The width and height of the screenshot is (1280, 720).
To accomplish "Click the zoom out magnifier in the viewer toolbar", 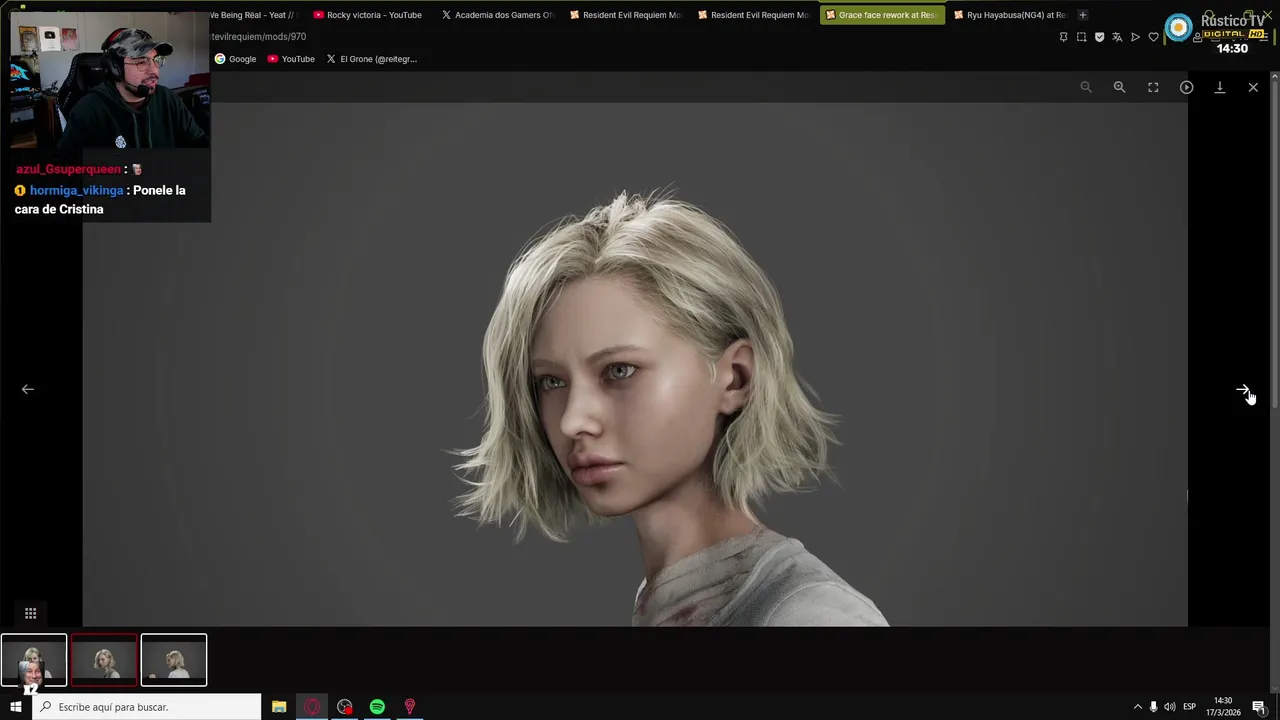I will click(1086, 87).
